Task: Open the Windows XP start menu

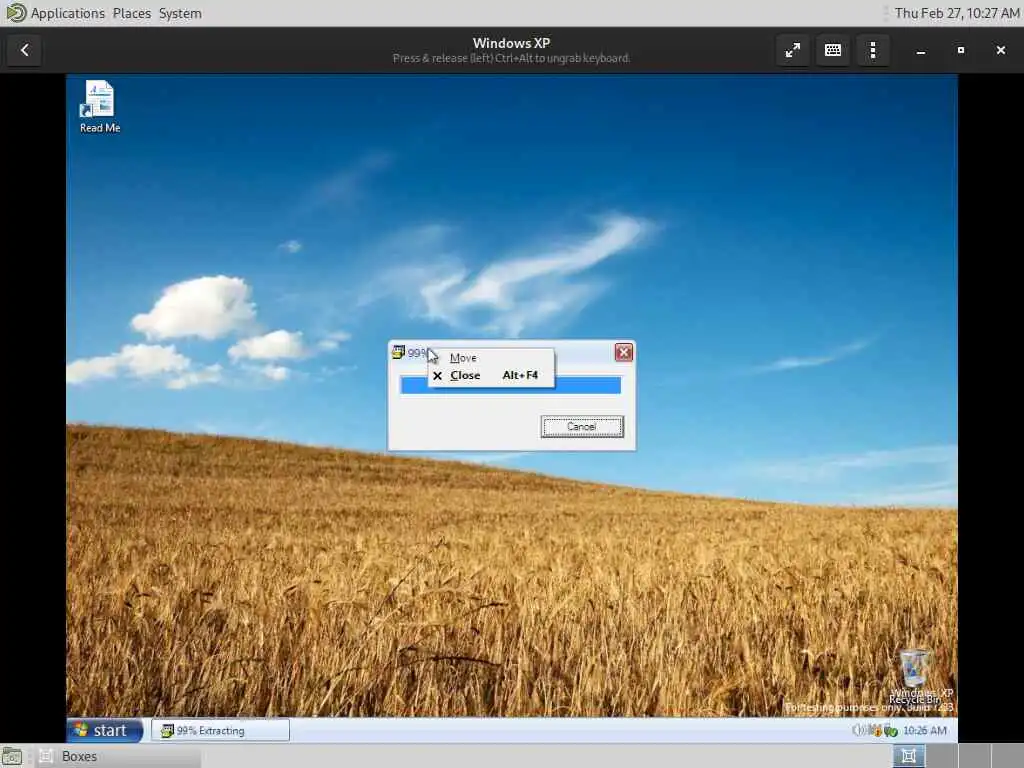Action: [x=104, y=730]
